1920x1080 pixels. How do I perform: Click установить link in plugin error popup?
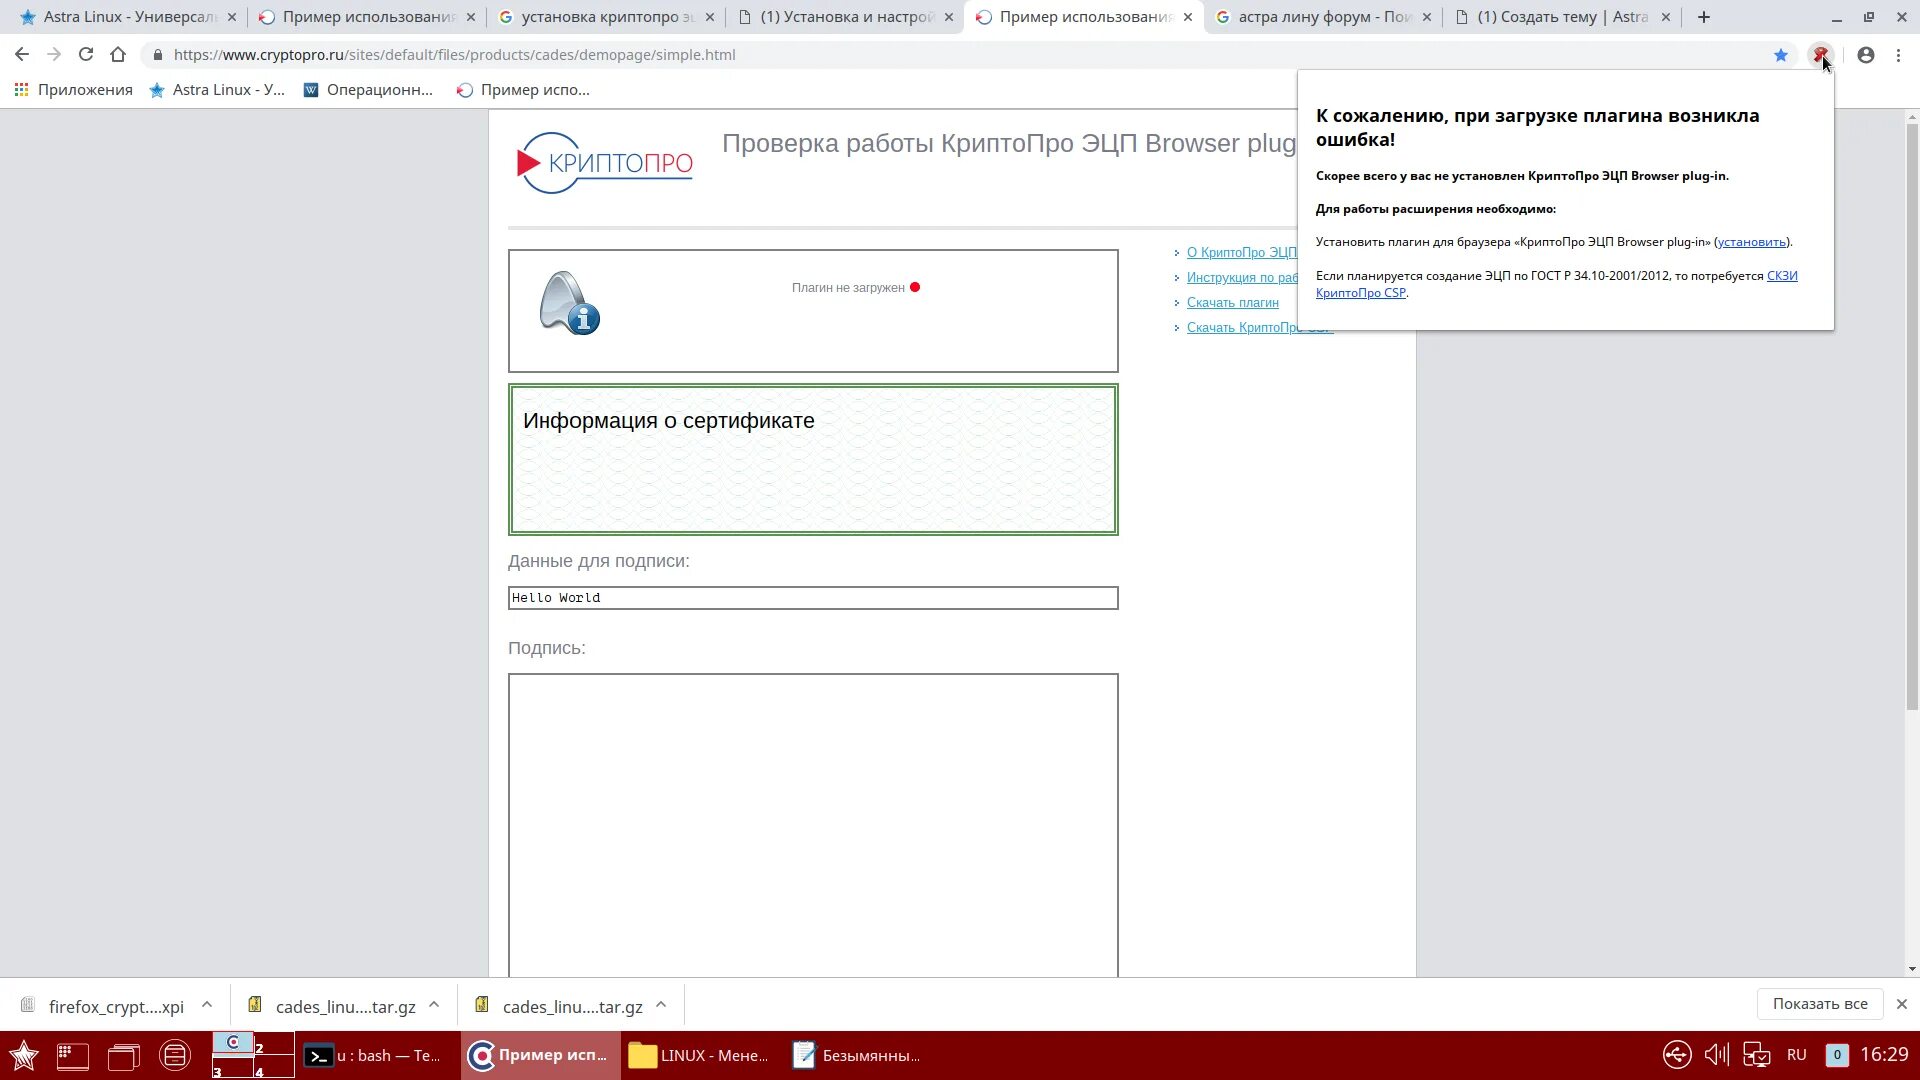click(x=1752, y=242)
